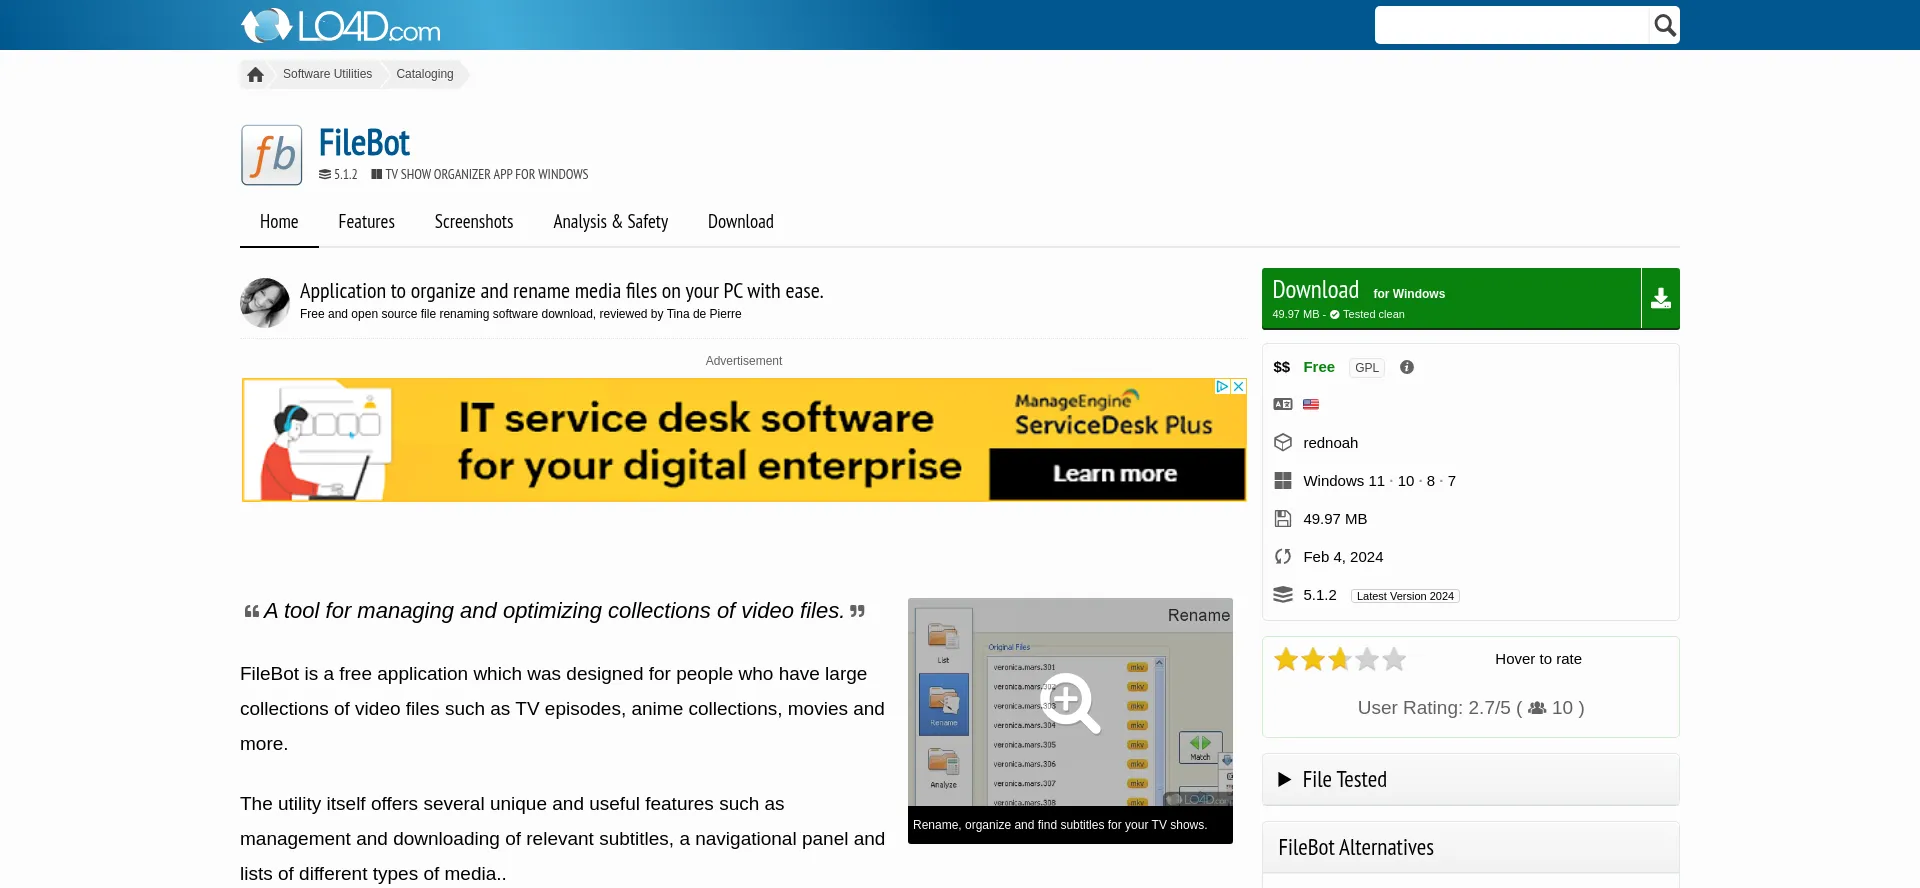Switch to the Features tab
This screenshot has height=888, width=1920.
click(366, 222)
